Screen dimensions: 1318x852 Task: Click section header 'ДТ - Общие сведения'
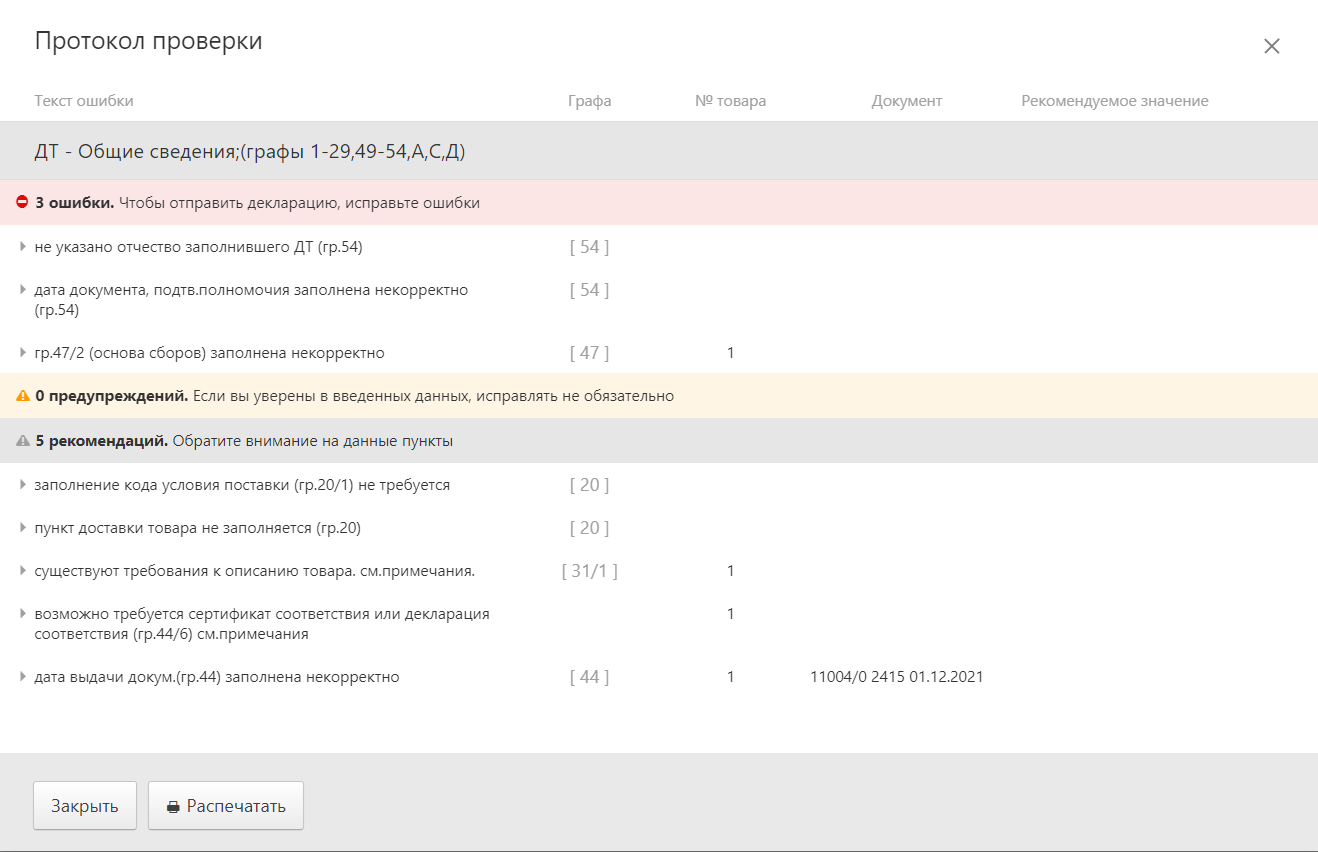[x=250, y=152]
